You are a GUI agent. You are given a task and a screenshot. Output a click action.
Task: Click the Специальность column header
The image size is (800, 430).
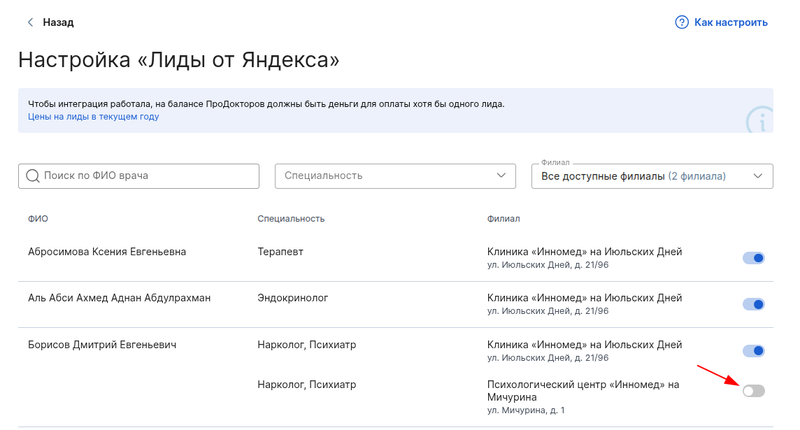291,219
